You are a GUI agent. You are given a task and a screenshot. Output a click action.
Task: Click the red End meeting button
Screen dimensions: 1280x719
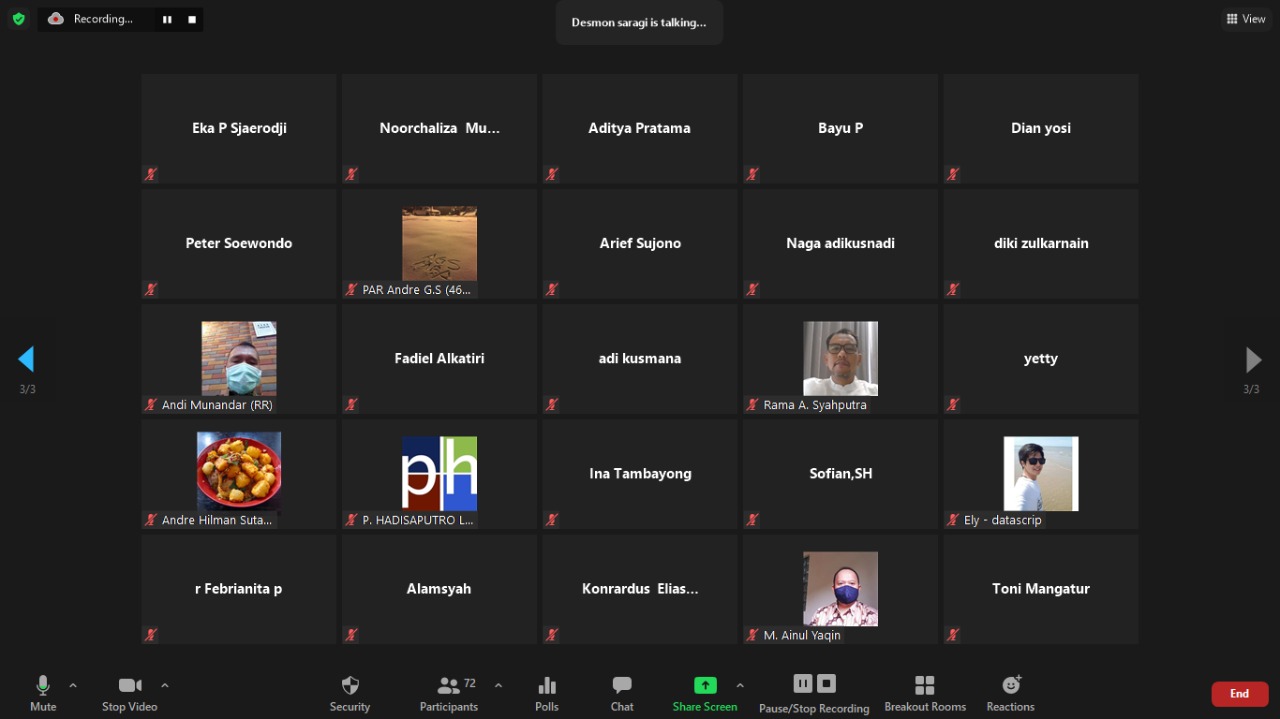coord(1239,694)
